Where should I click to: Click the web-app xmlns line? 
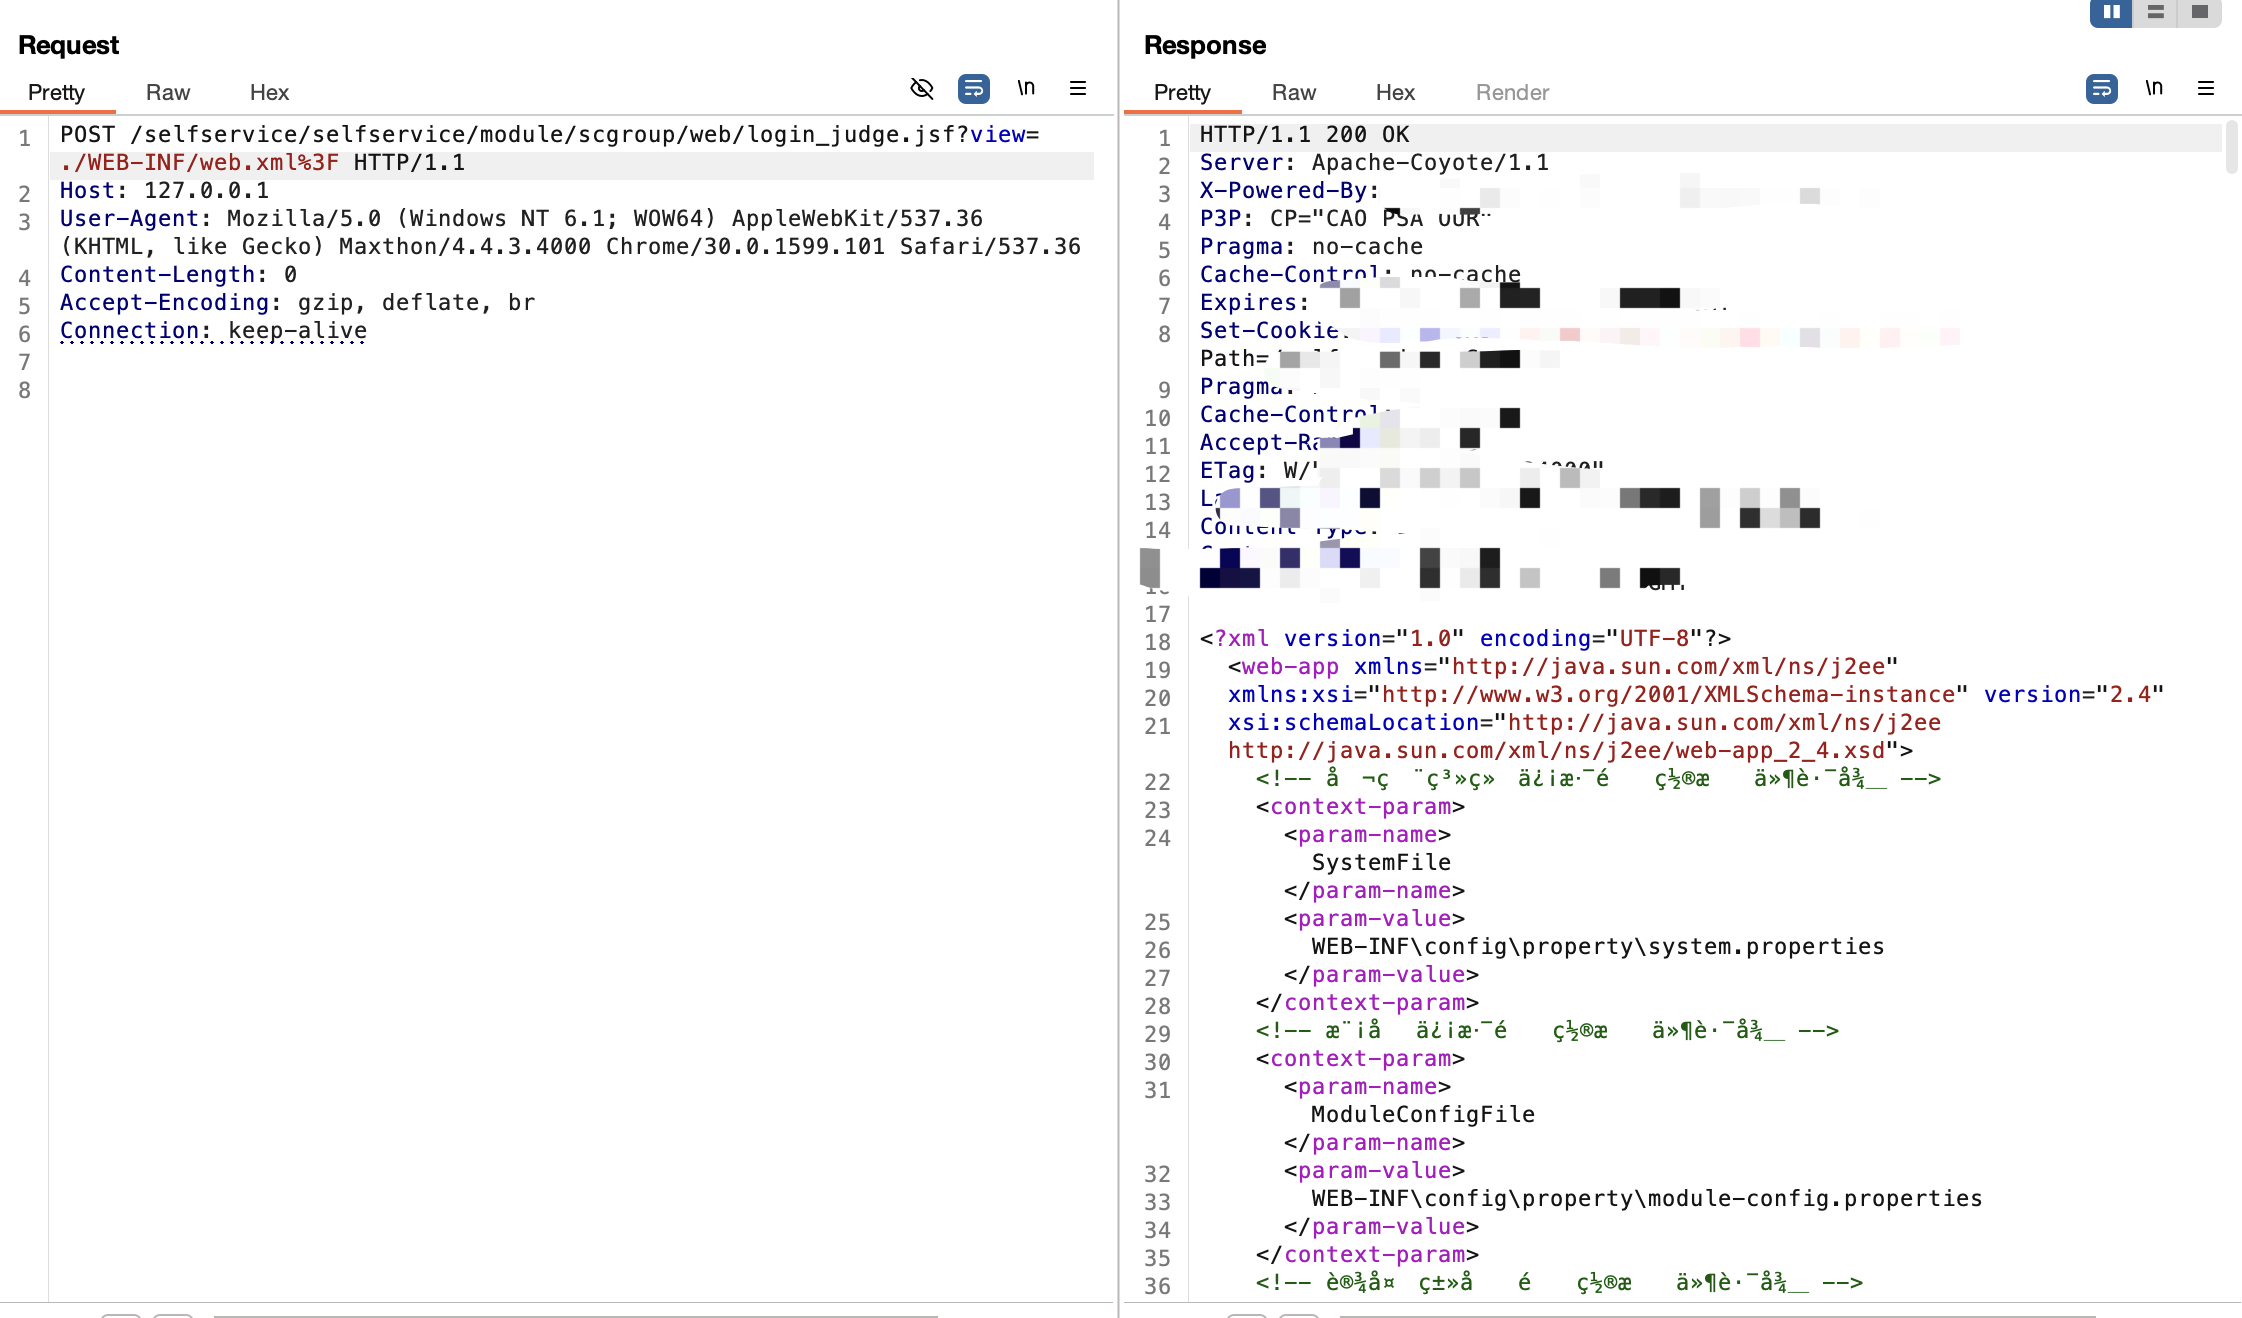pyautogui.click(x=1563, y=666)
